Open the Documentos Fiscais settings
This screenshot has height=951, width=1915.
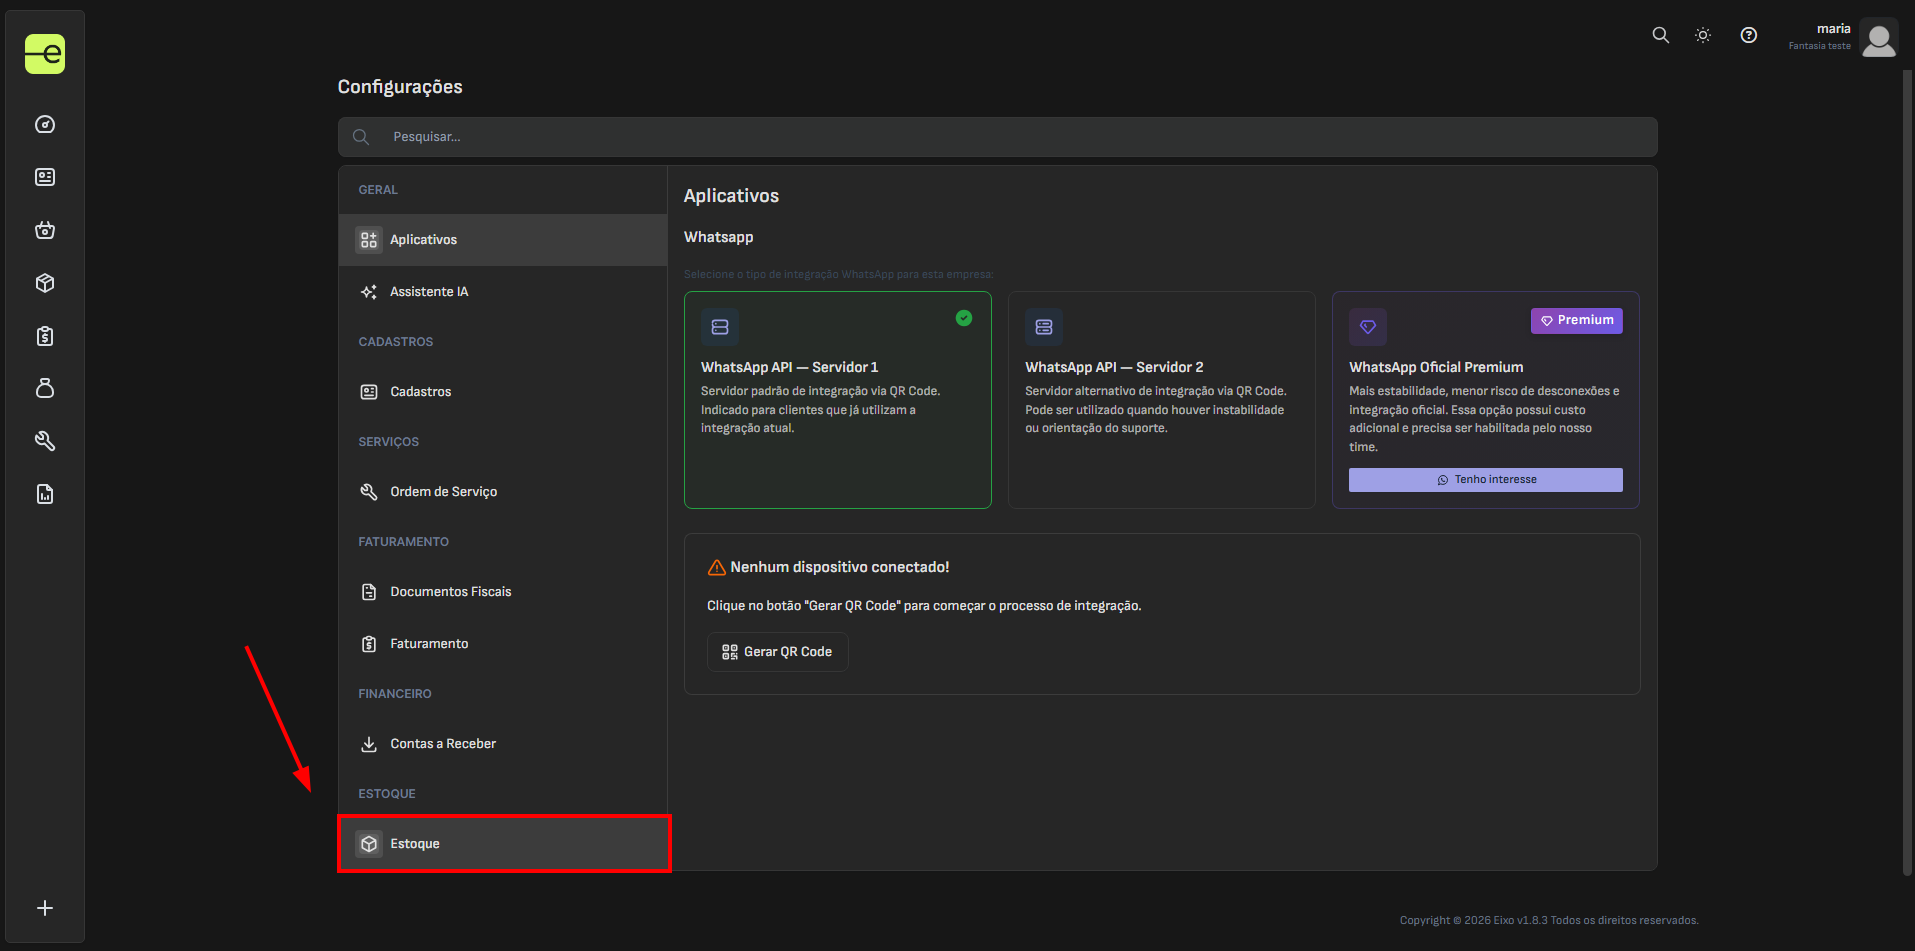click(x=503, y=592)
